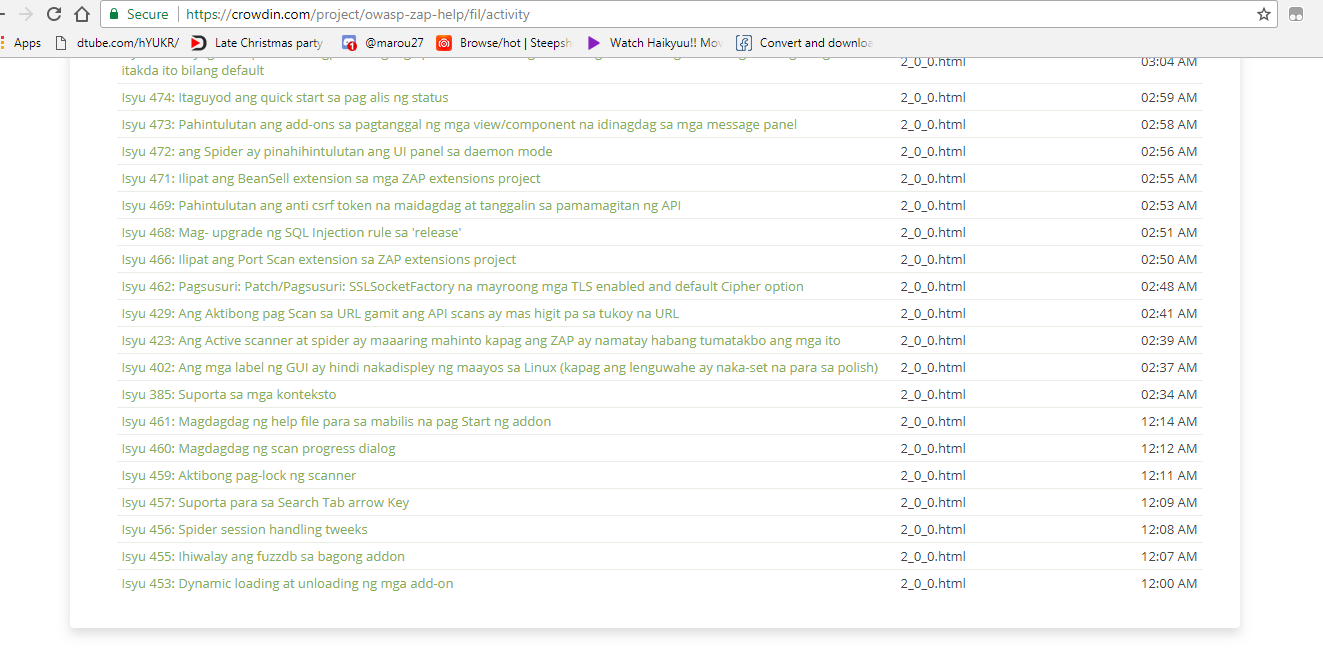Open the extension icon beside address bar
1323x666 pixels.
click(1296, 14)
